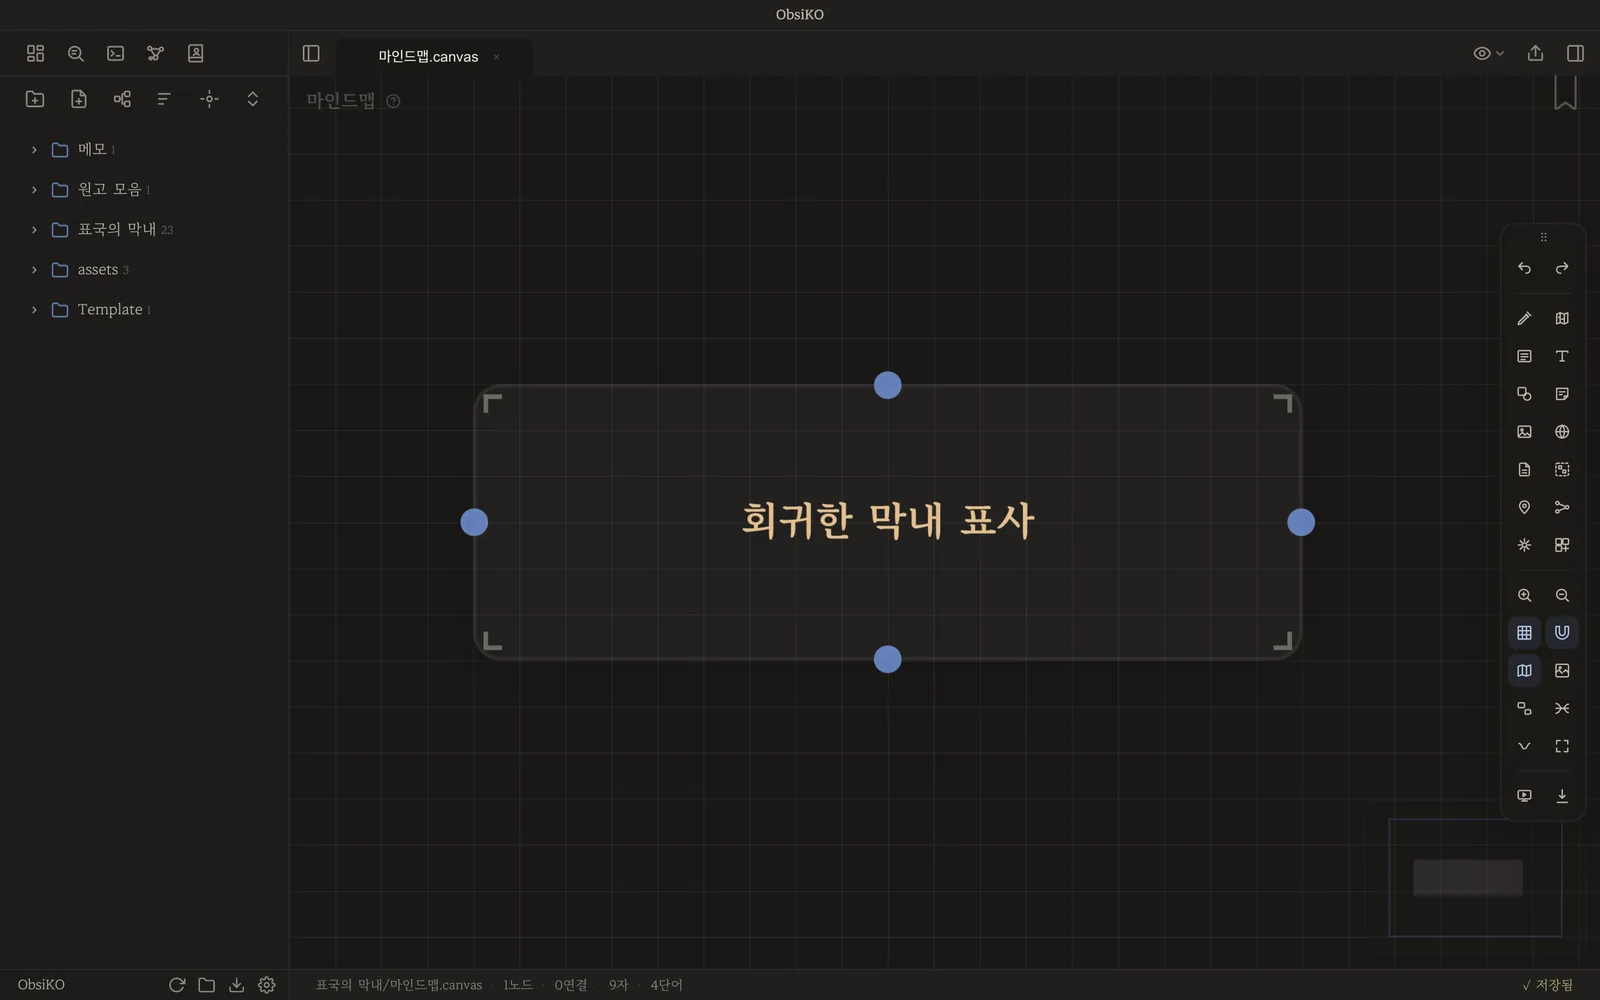
Task: Toggle the minimap button
Action: pos(1524,671)
